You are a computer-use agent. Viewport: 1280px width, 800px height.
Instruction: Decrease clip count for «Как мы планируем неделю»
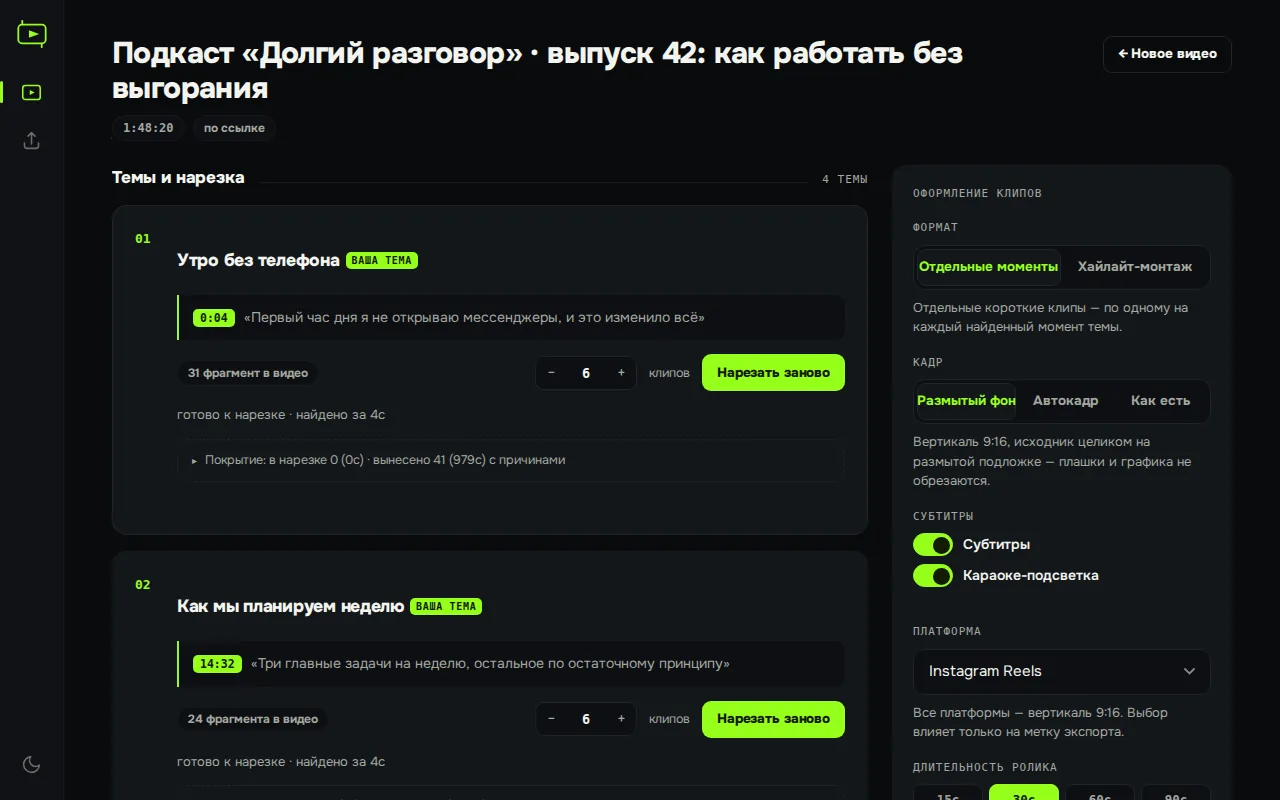551,719
